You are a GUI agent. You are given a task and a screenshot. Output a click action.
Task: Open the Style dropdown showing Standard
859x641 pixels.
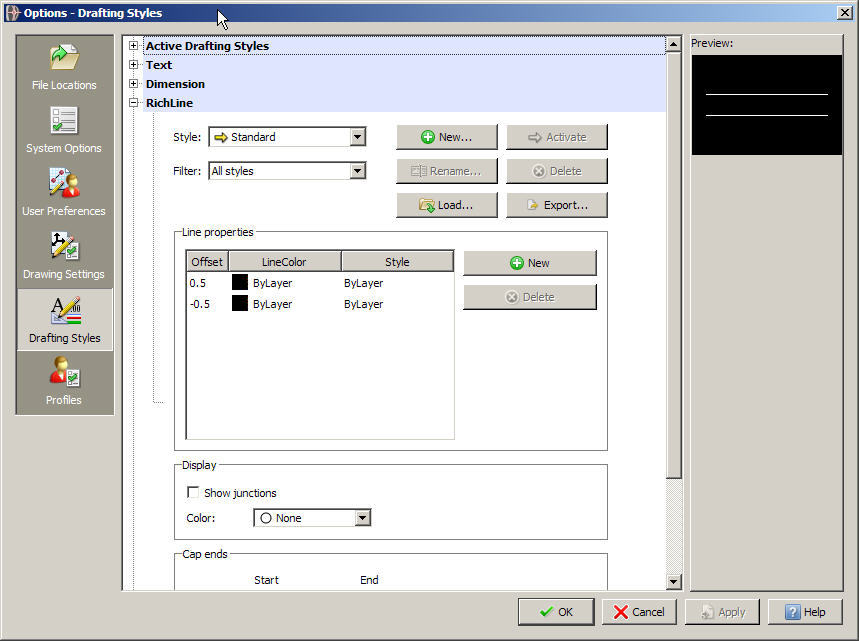(357, 137)
